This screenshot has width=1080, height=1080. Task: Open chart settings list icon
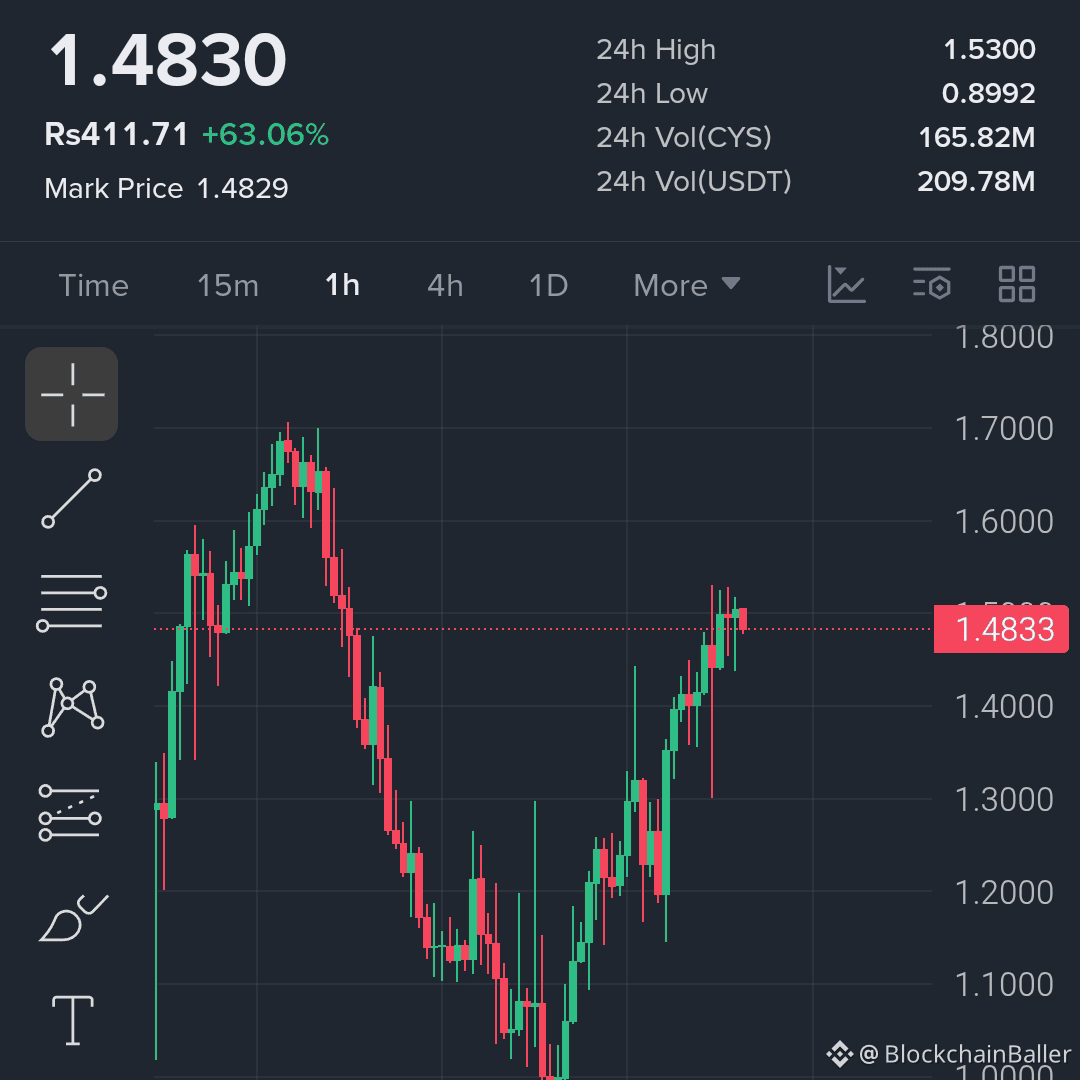pyautogui.click(x=932, y=284)
